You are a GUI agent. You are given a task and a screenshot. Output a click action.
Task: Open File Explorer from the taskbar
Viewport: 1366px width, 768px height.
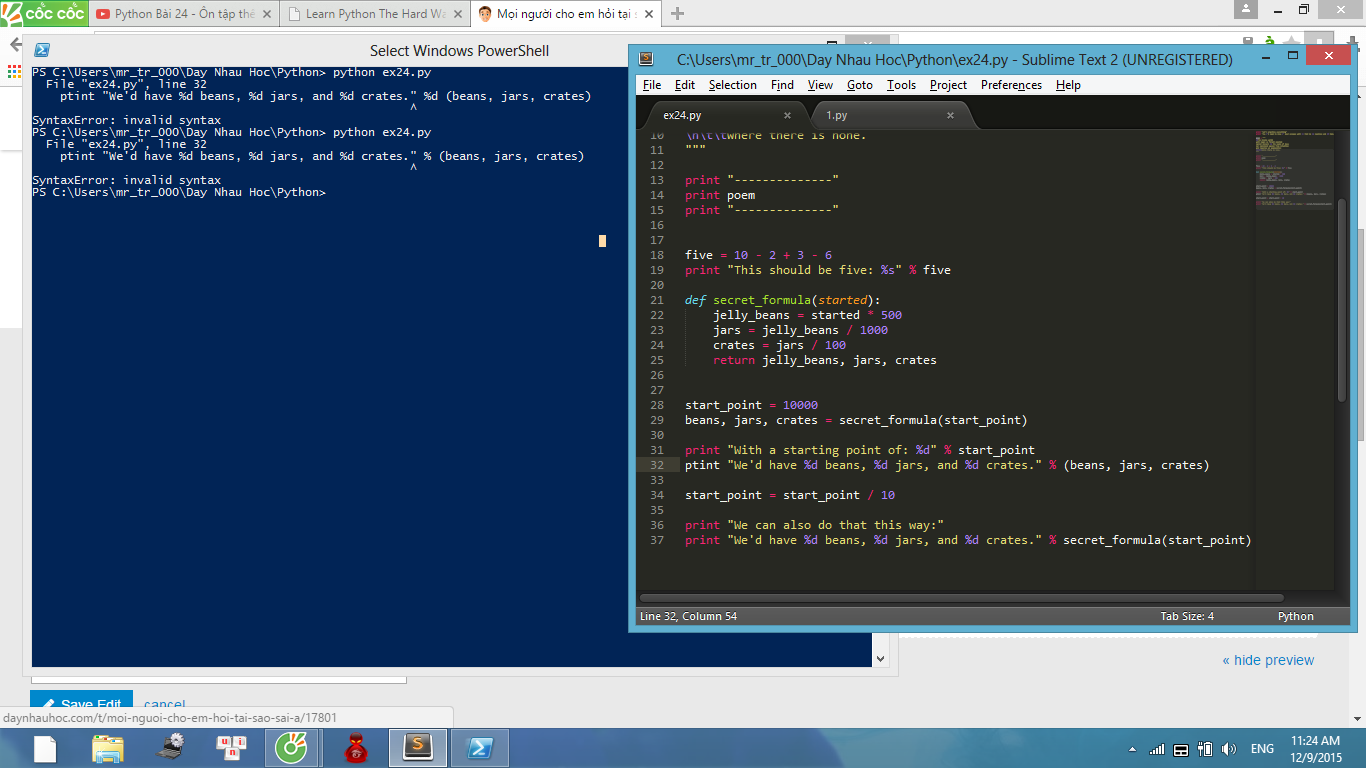(107, 747)
